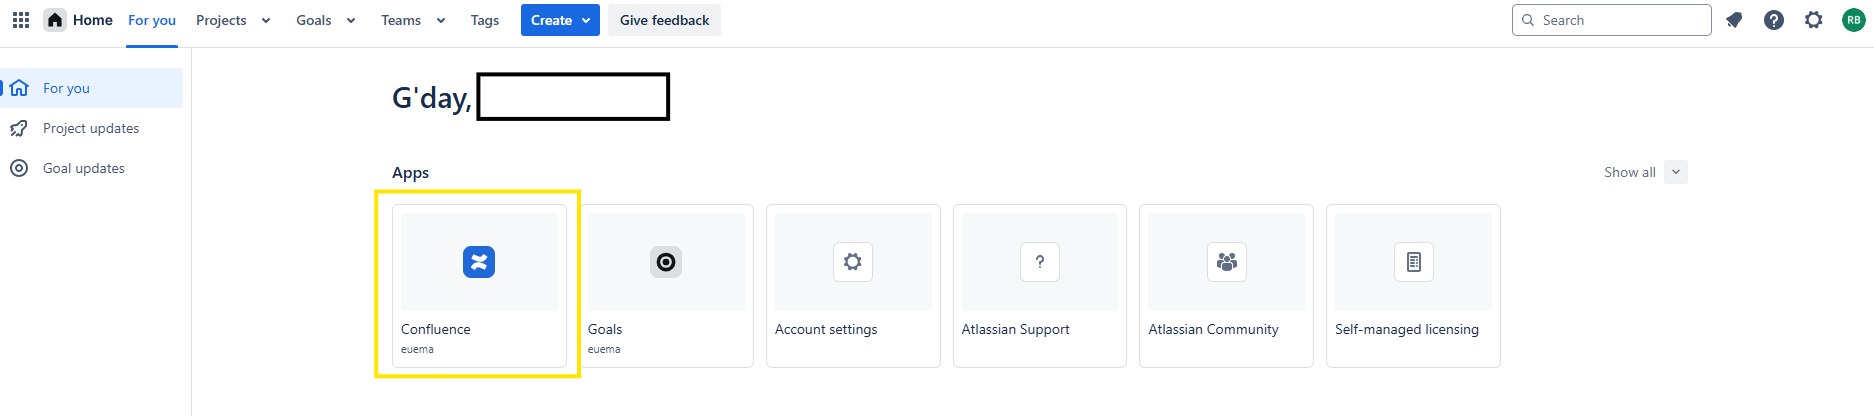Click the Atlassian Home logo icon
Screen dimensions: 1874x416
coord(55,20)
